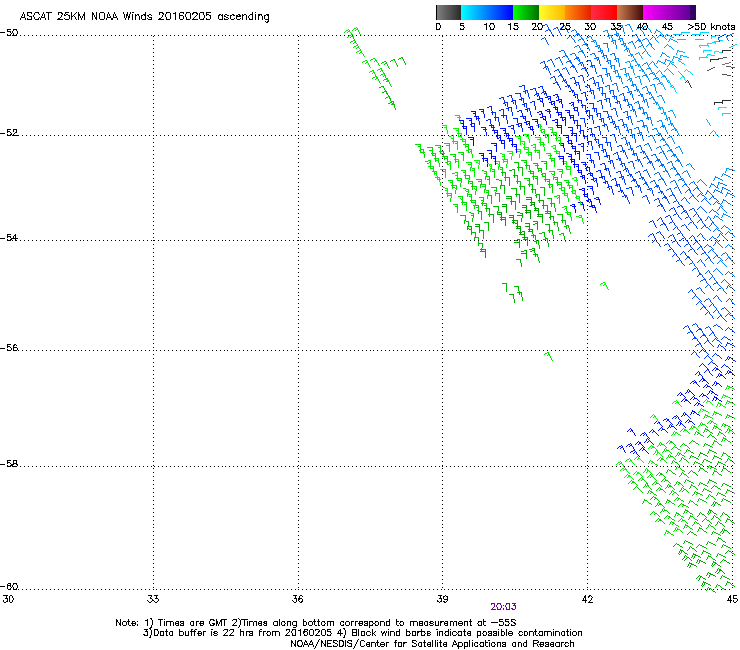Image resolution: width=740 pixels, height=650 pixels.
Task: Click the '-54' latitude axis label
Action: (x=9, y=237)
